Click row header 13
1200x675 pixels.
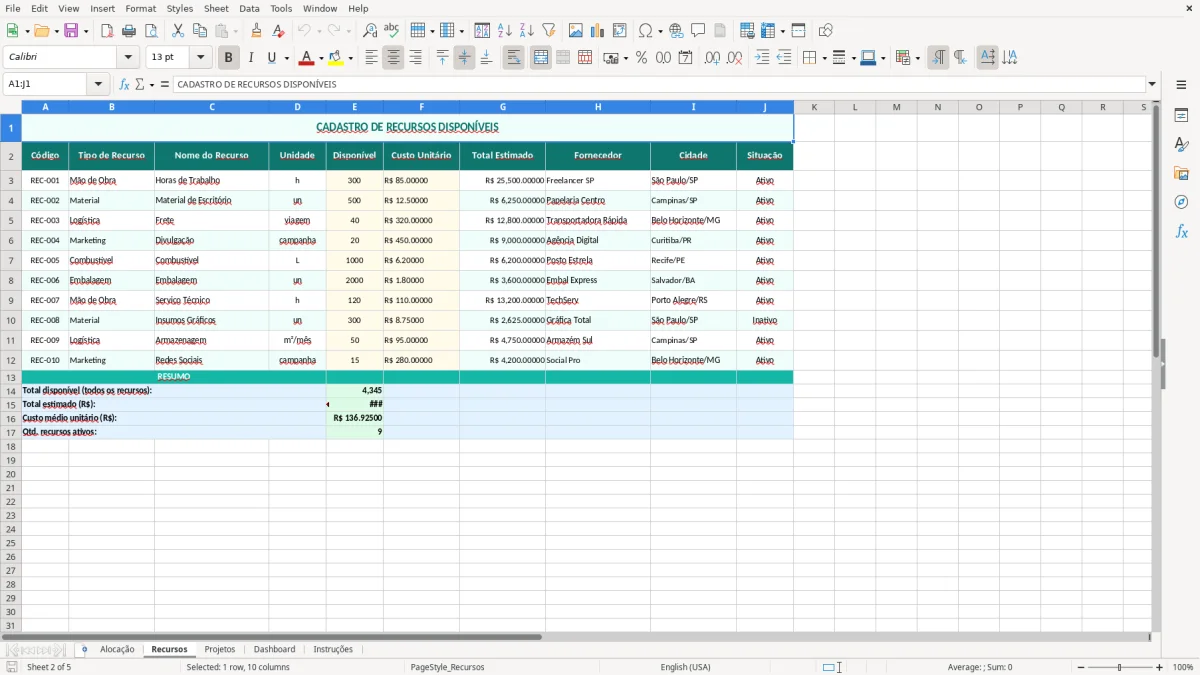pyautogui.click(x=11, y=377)
